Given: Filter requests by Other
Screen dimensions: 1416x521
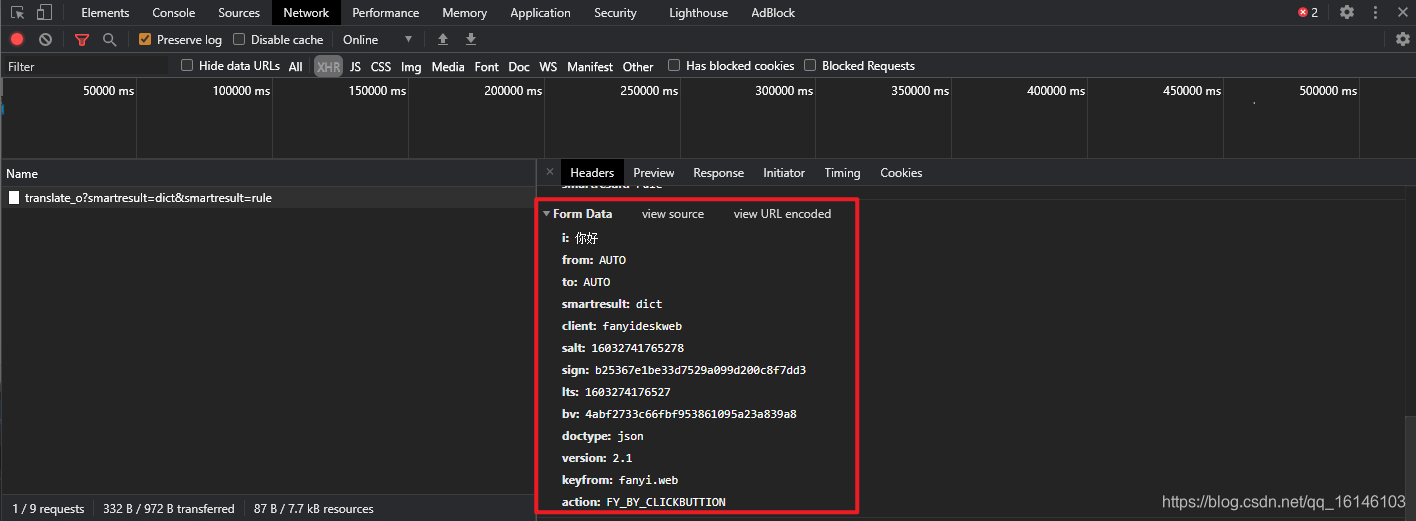Looking at the screenshot, I should point(638,66).
